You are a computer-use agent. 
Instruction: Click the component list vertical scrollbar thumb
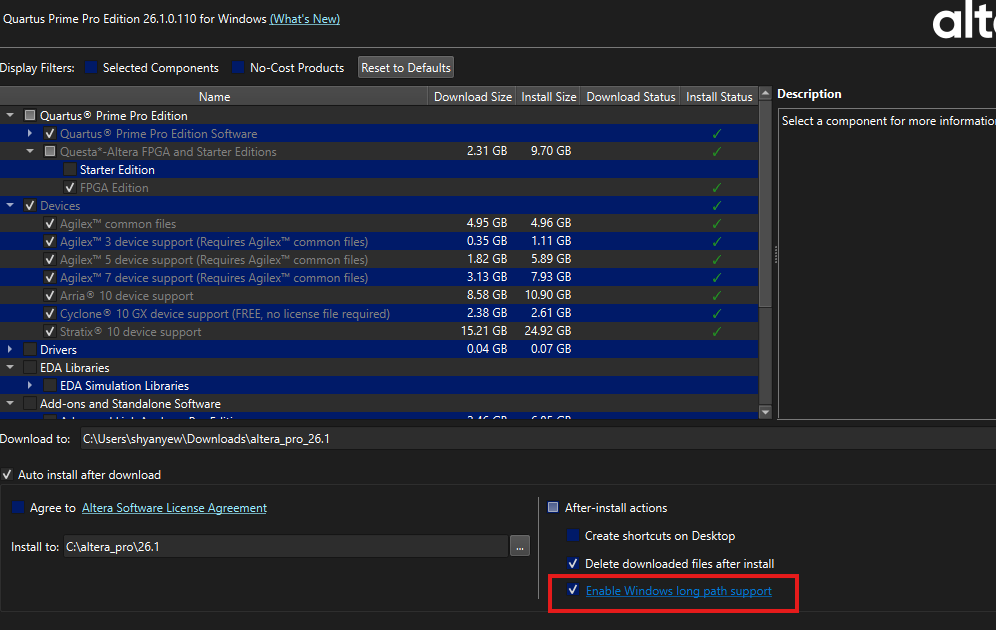765,204
